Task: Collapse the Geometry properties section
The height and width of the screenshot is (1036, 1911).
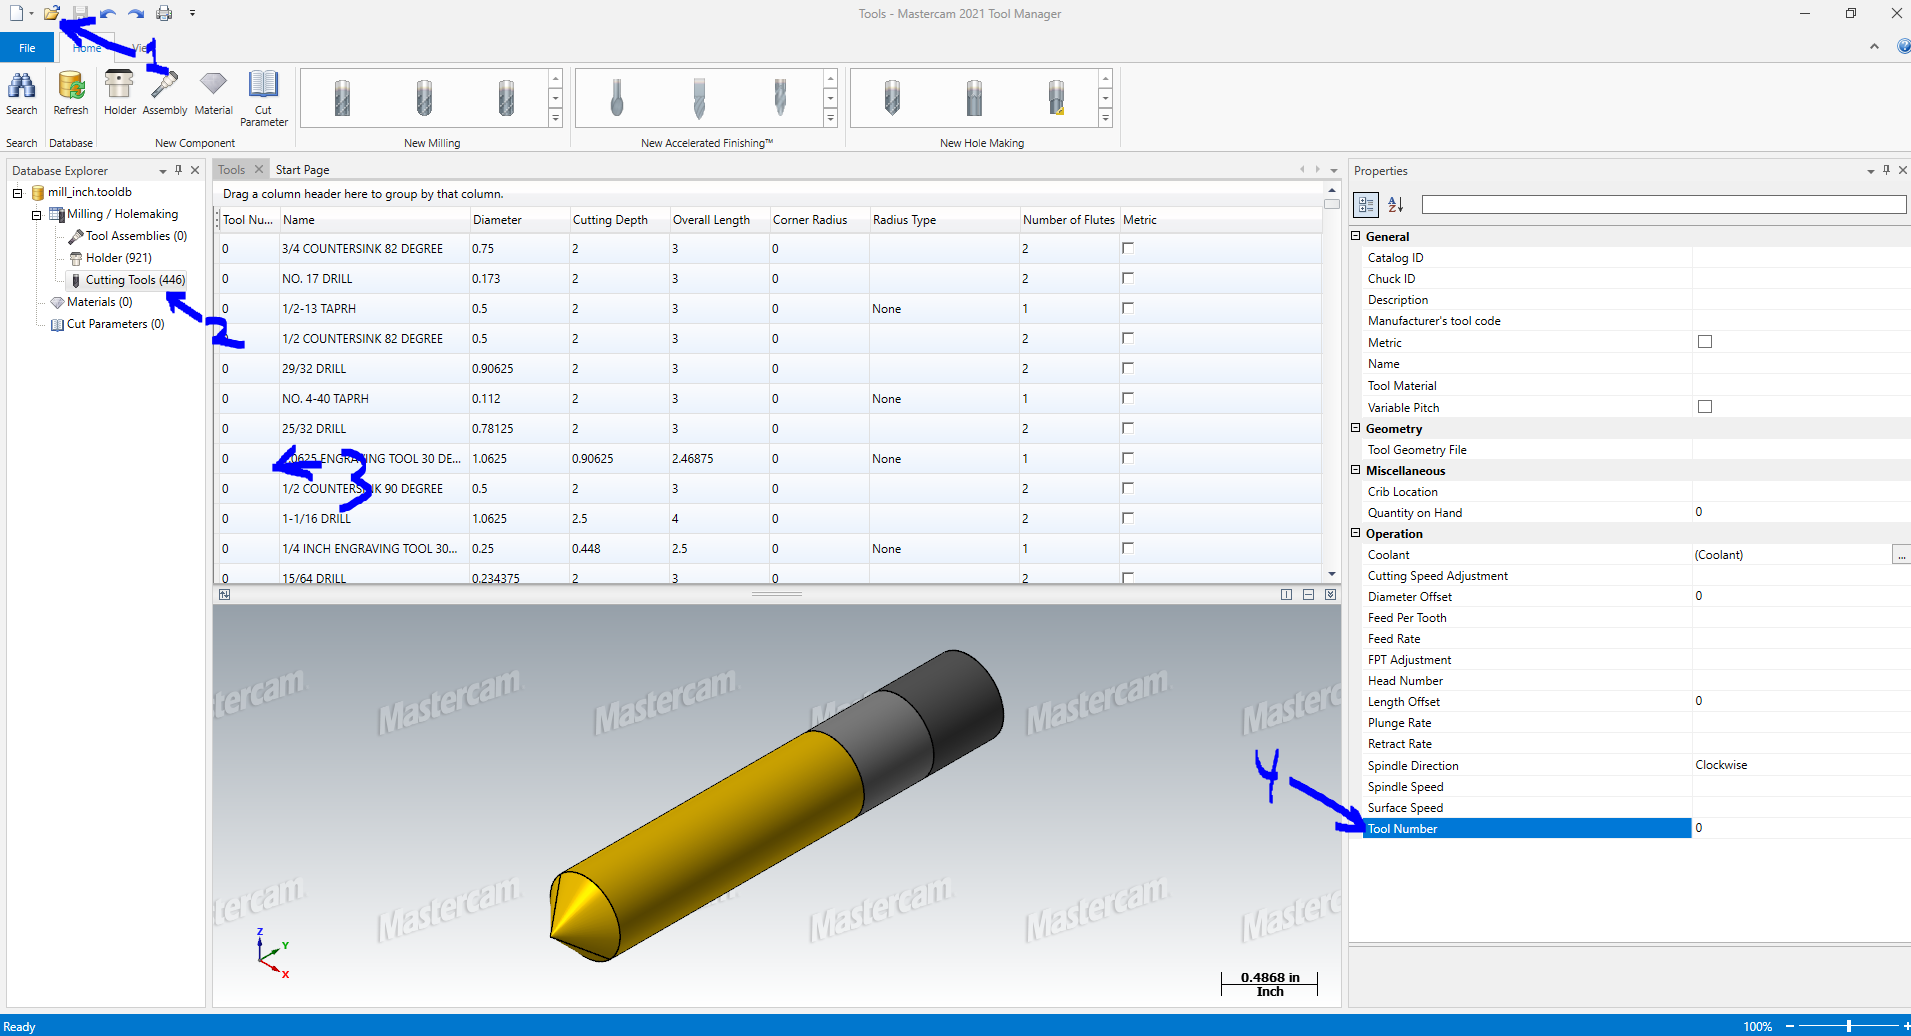Action: 1356,428
